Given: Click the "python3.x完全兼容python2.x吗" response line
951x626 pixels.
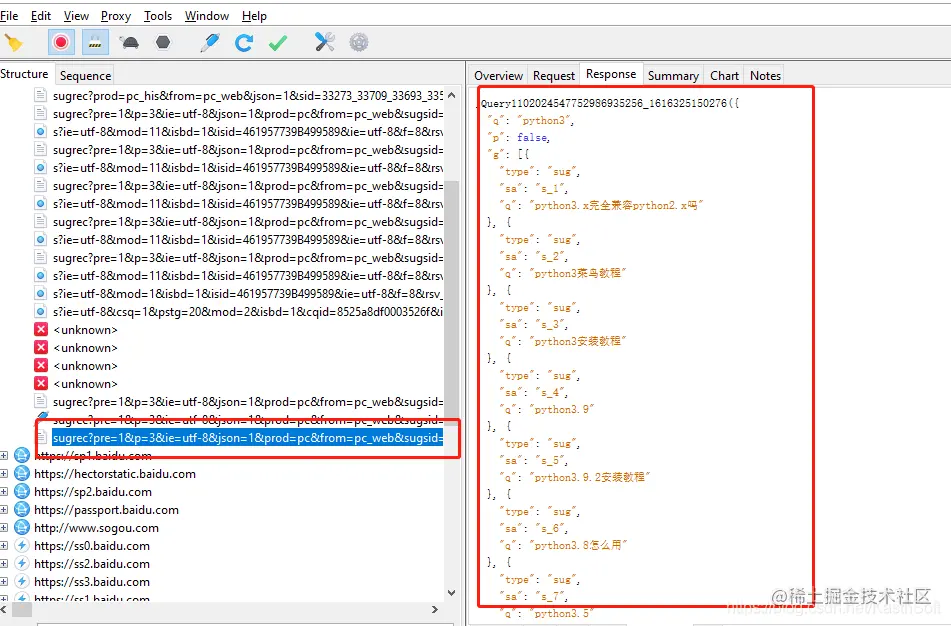Looking at the screenshot, I should [x=601, y=206].
